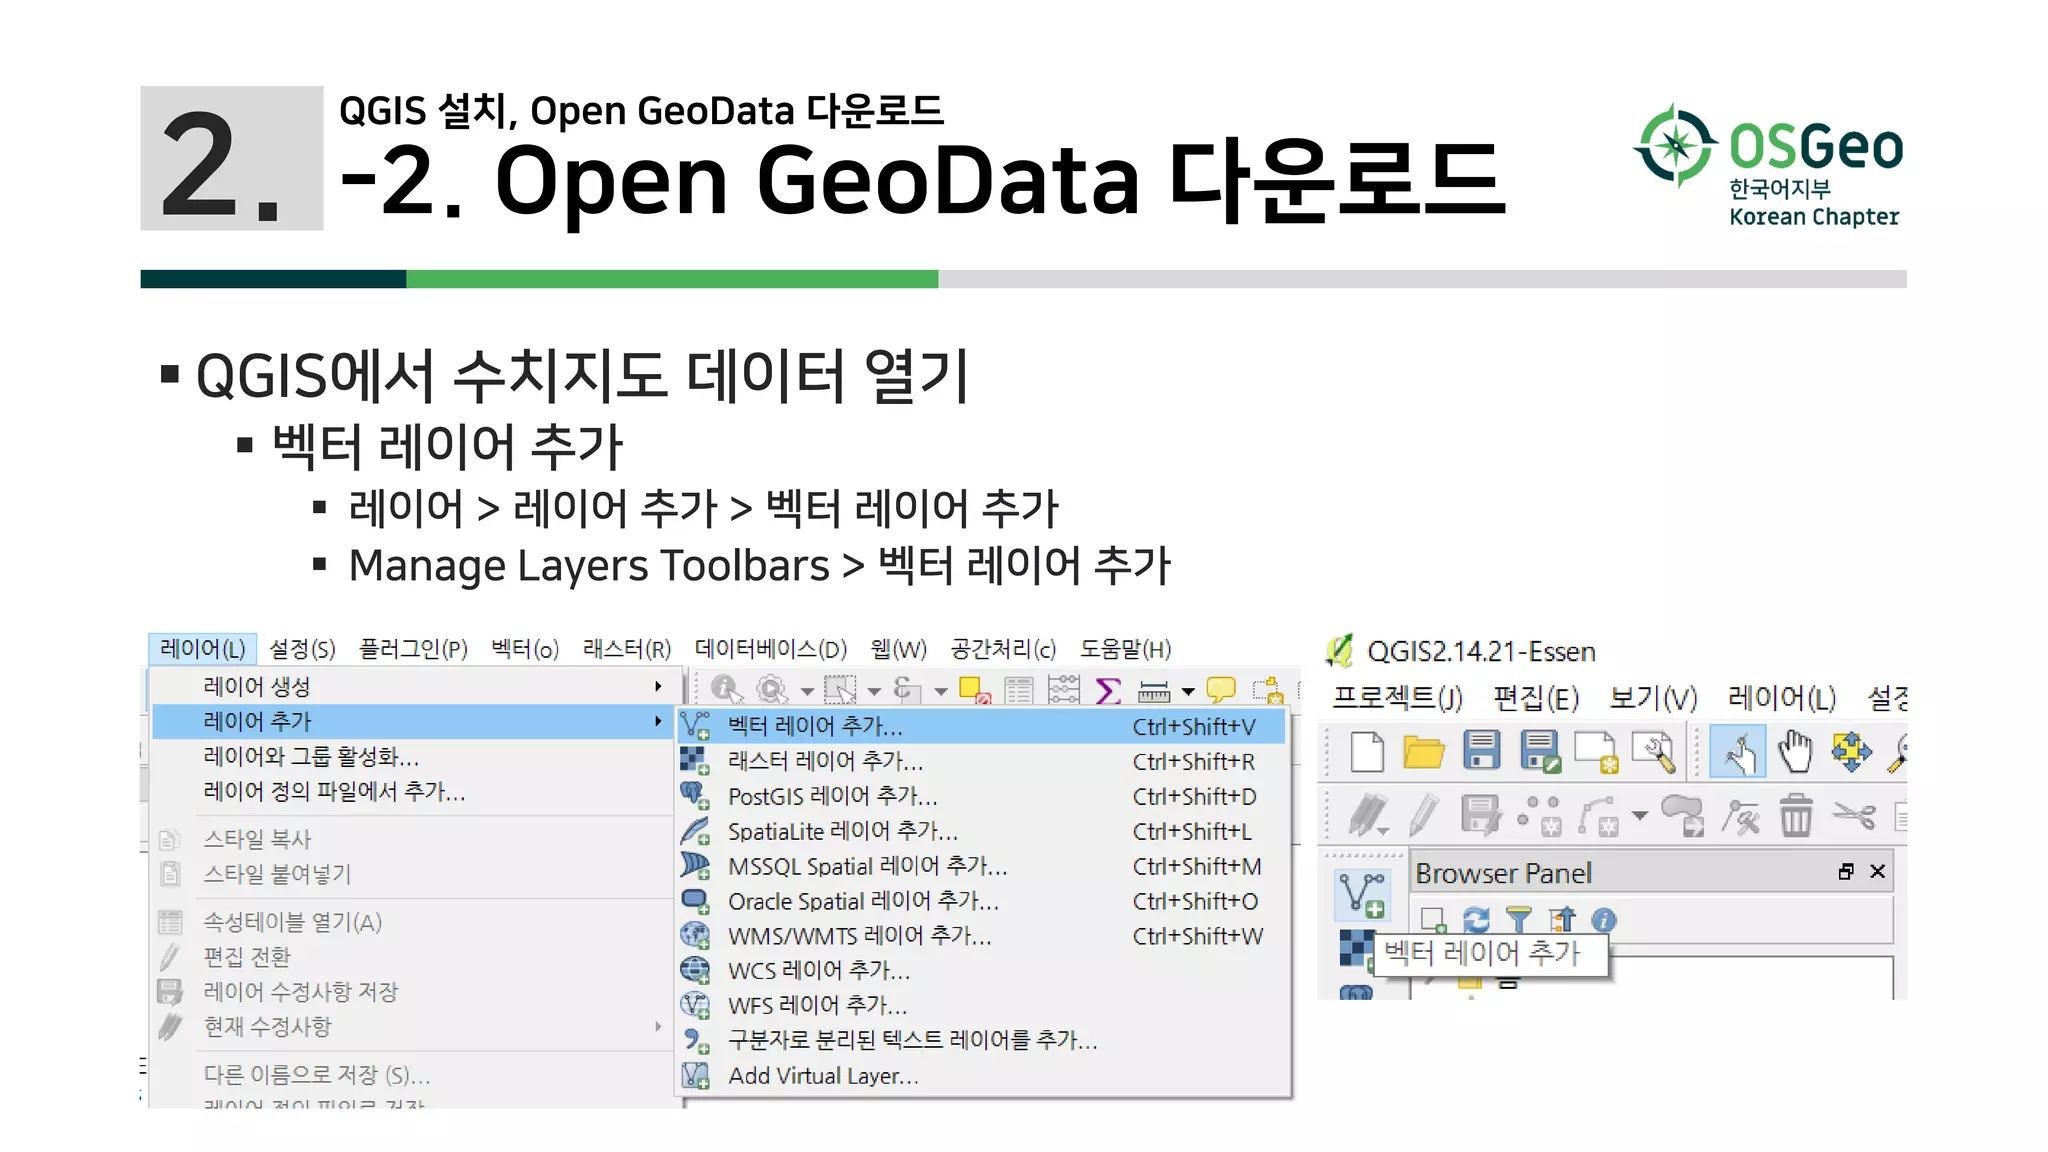Click Select by expression epsilon icon
The height and width of the screenshot is (1152, 2048).
(x=906, y=690)
